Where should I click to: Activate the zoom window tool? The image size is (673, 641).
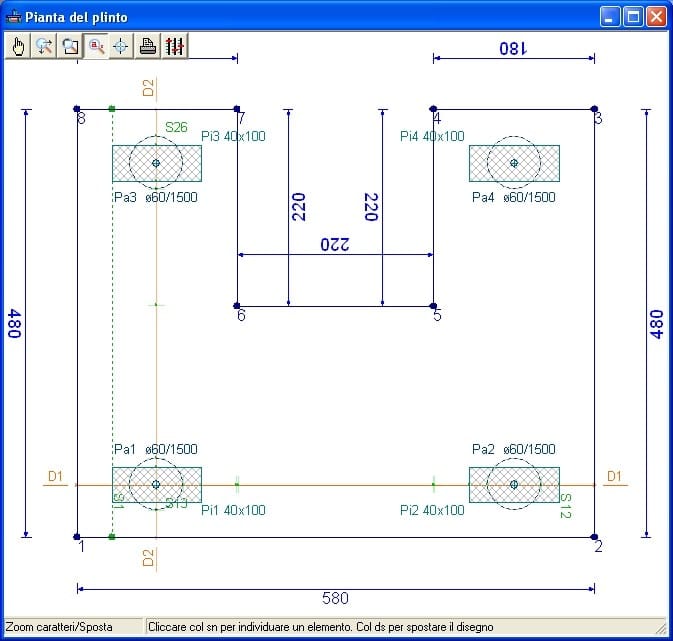[x=70, y=46]
